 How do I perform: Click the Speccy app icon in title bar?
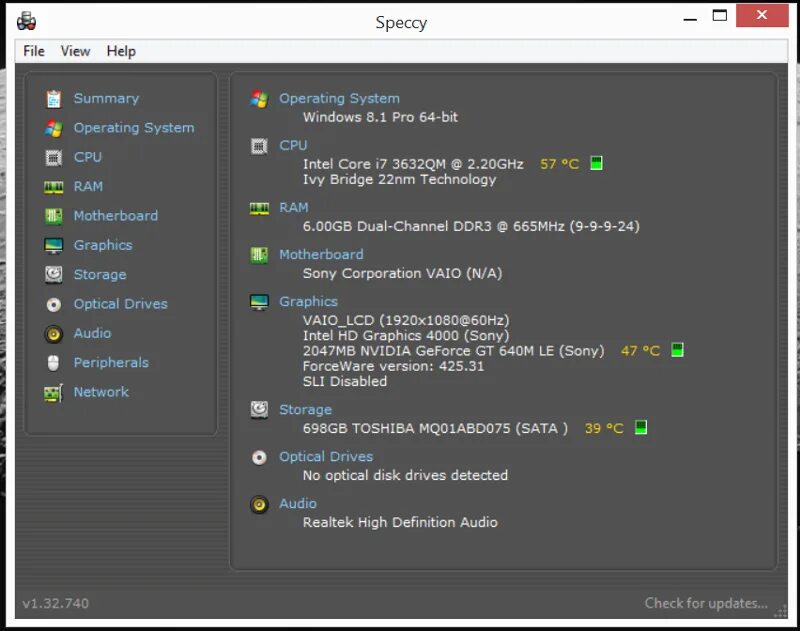[27, 21]
